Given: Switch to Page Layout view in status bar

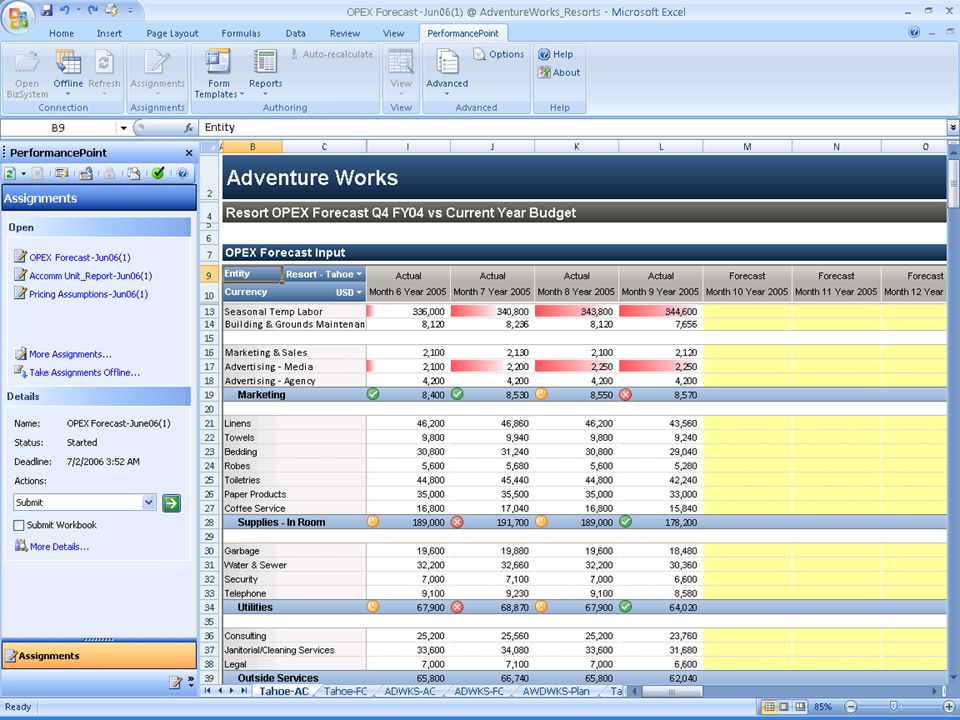Looking at the screenshot, I should pos(784,707).
